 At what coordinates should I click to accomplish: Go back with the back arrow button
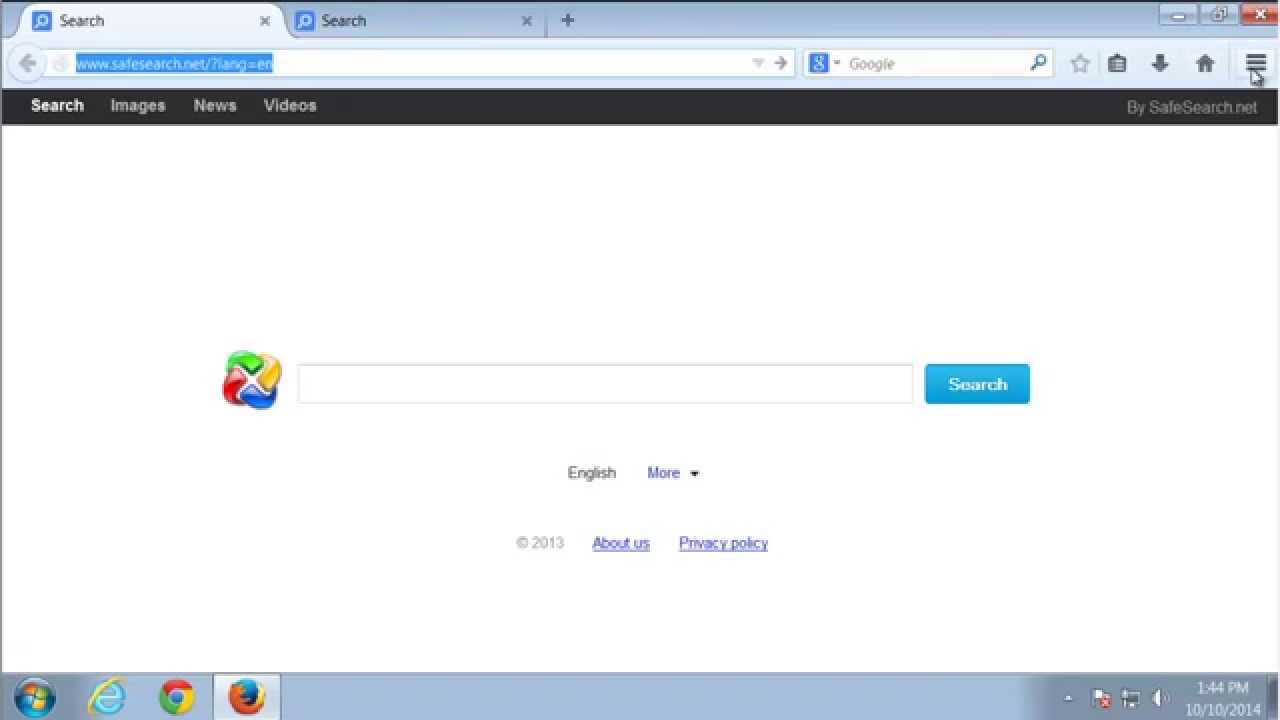click(28, 63)
